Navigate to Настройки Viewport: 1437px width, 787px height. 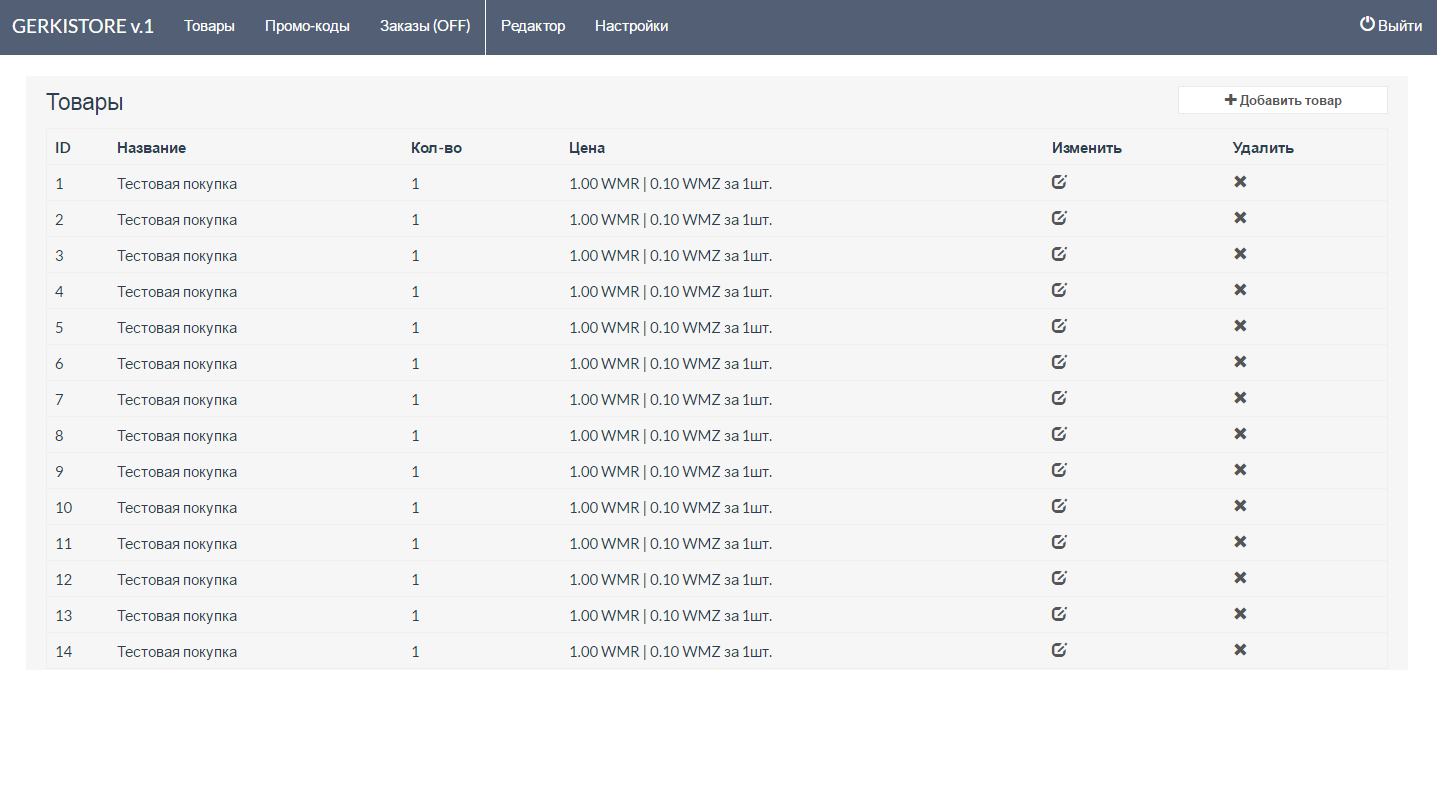tap(631, 26)
